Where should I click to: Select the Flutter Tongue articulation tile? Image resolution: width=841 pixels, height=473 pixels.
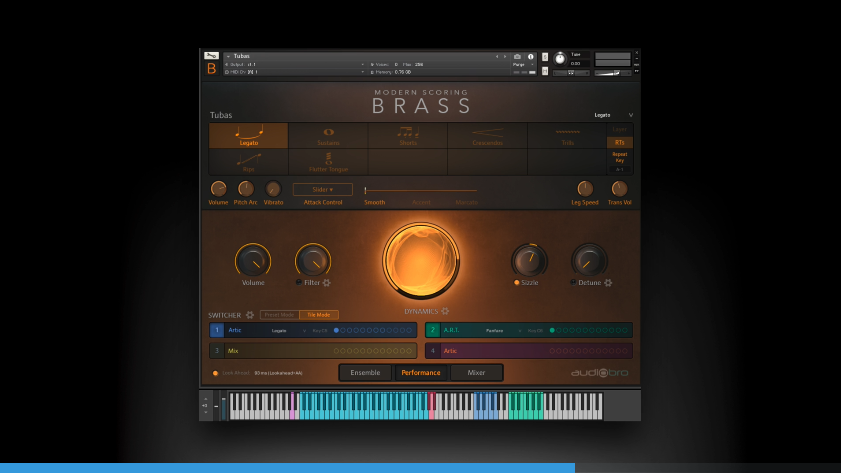[328, 162]
